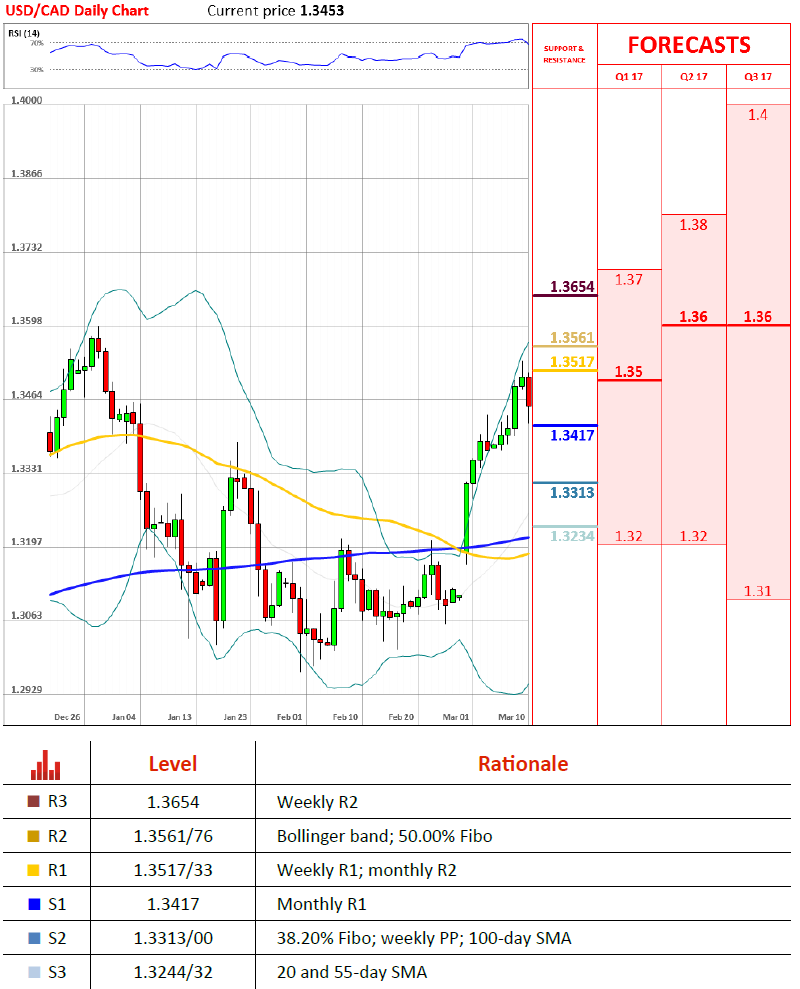
Task: Click the Mar 10 date axis label
Action: coord(512,717)
